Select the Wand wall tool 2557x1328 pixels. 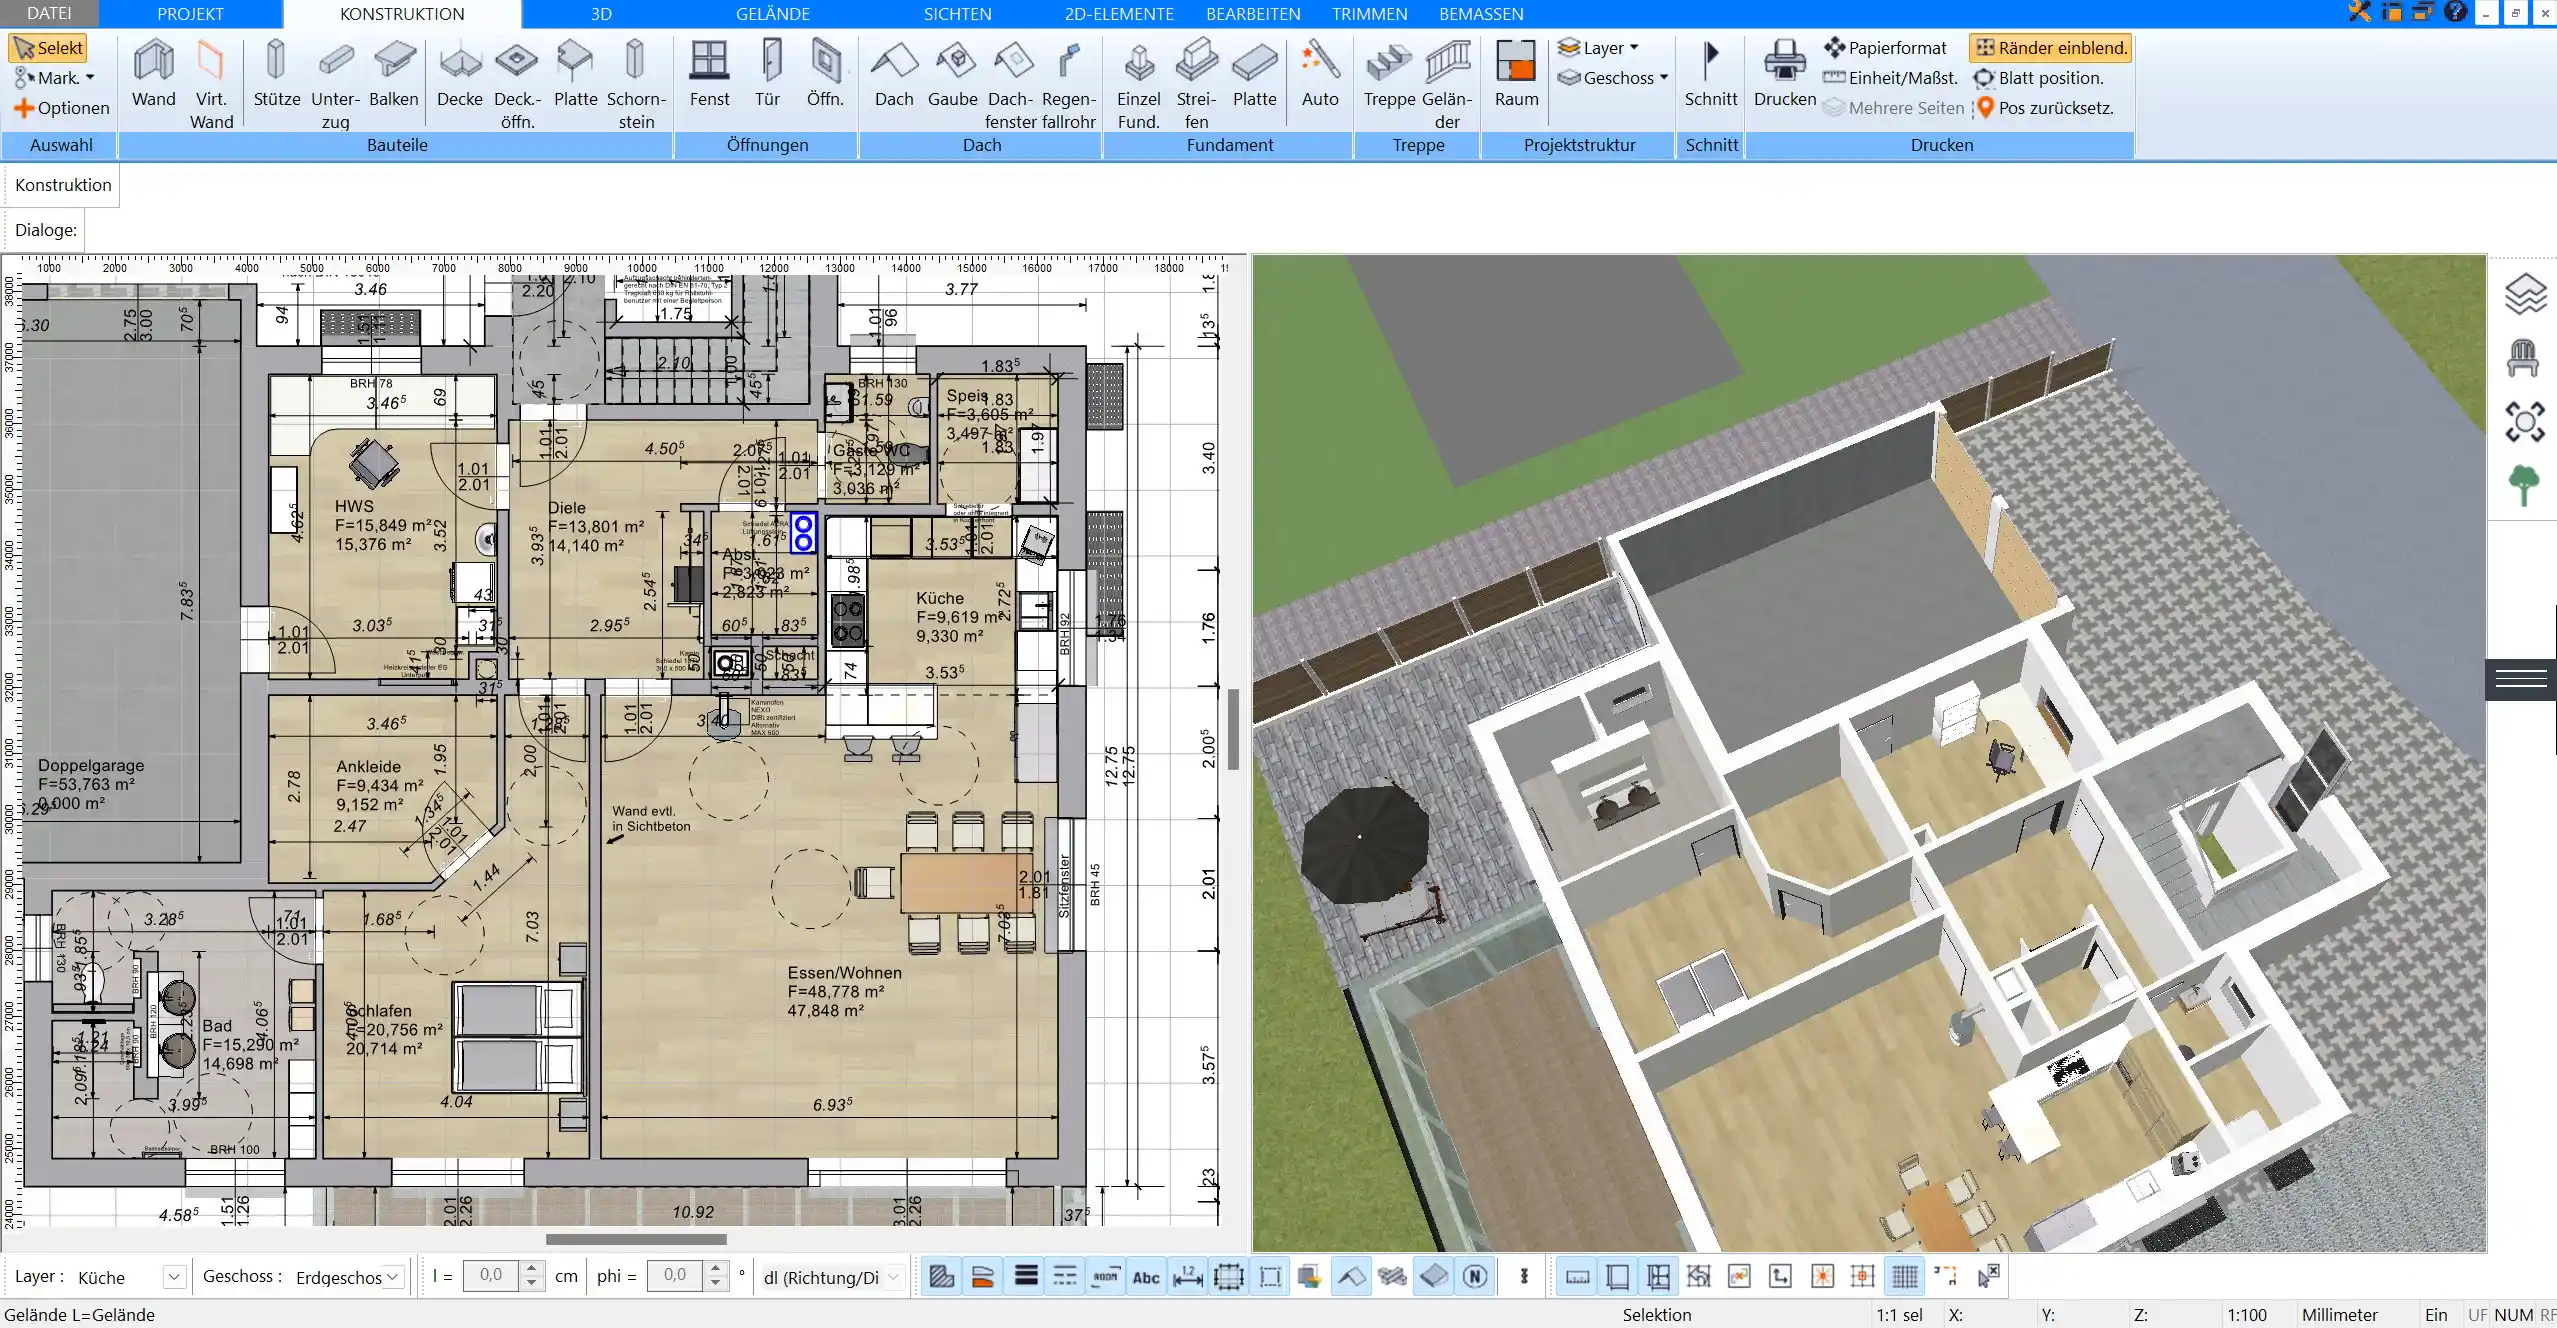tap(153, 74)
